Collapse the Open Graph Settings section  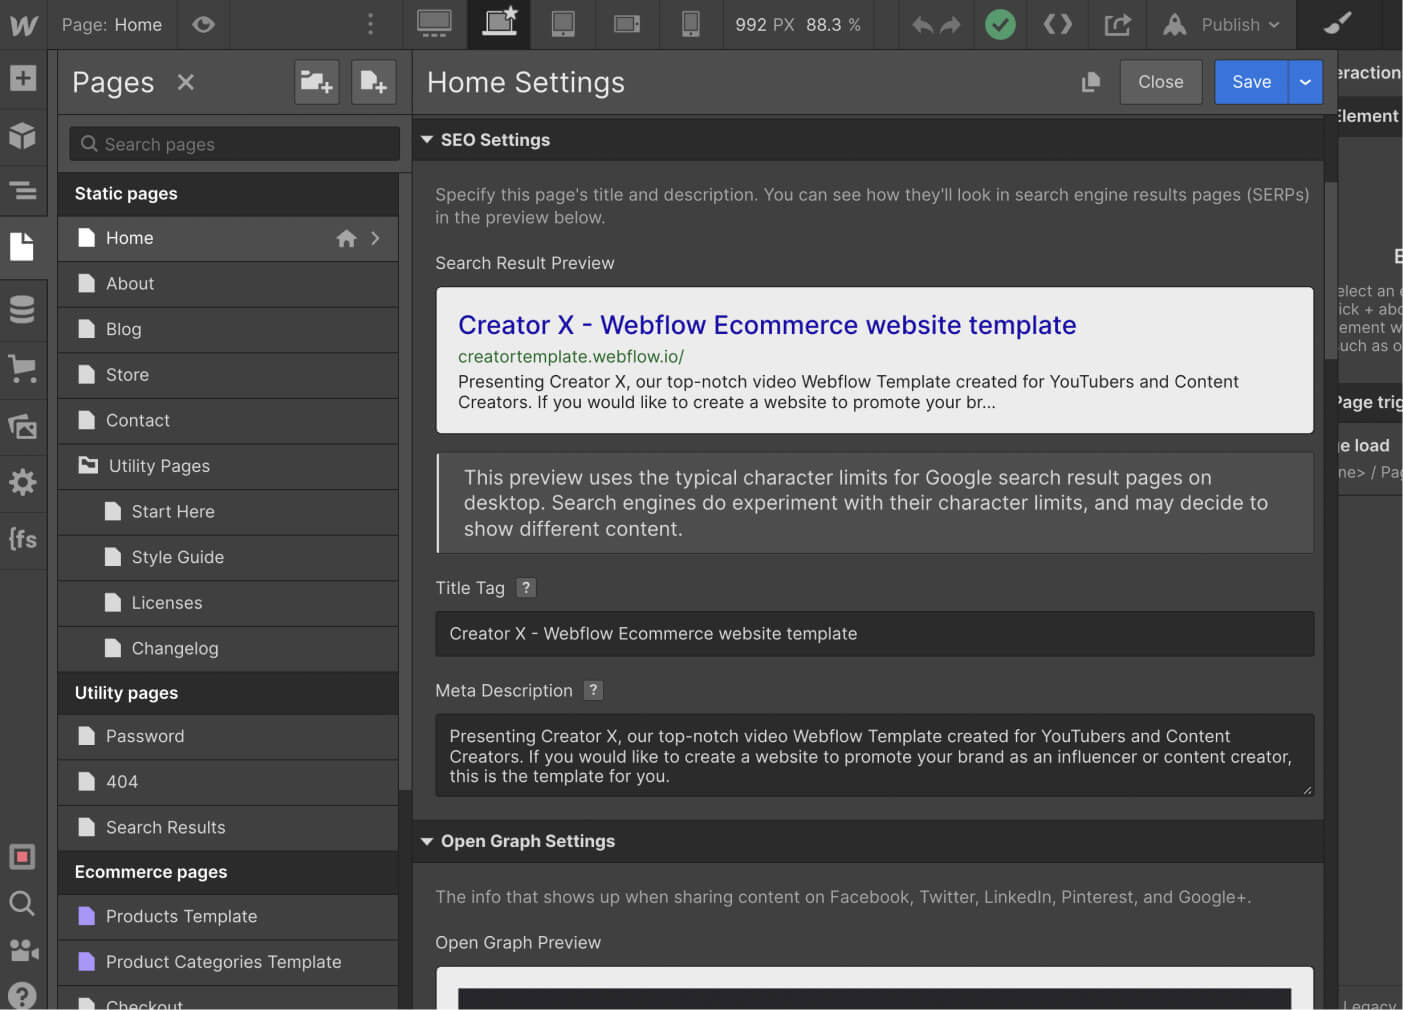(x=427, y=841)
